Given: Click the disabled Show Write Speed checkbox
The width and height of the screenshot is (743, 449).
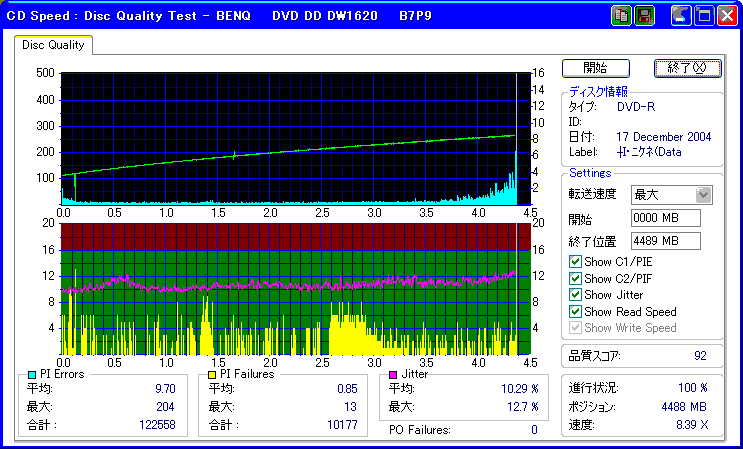Looking at the screenshot, I should (x=575, y=328).
